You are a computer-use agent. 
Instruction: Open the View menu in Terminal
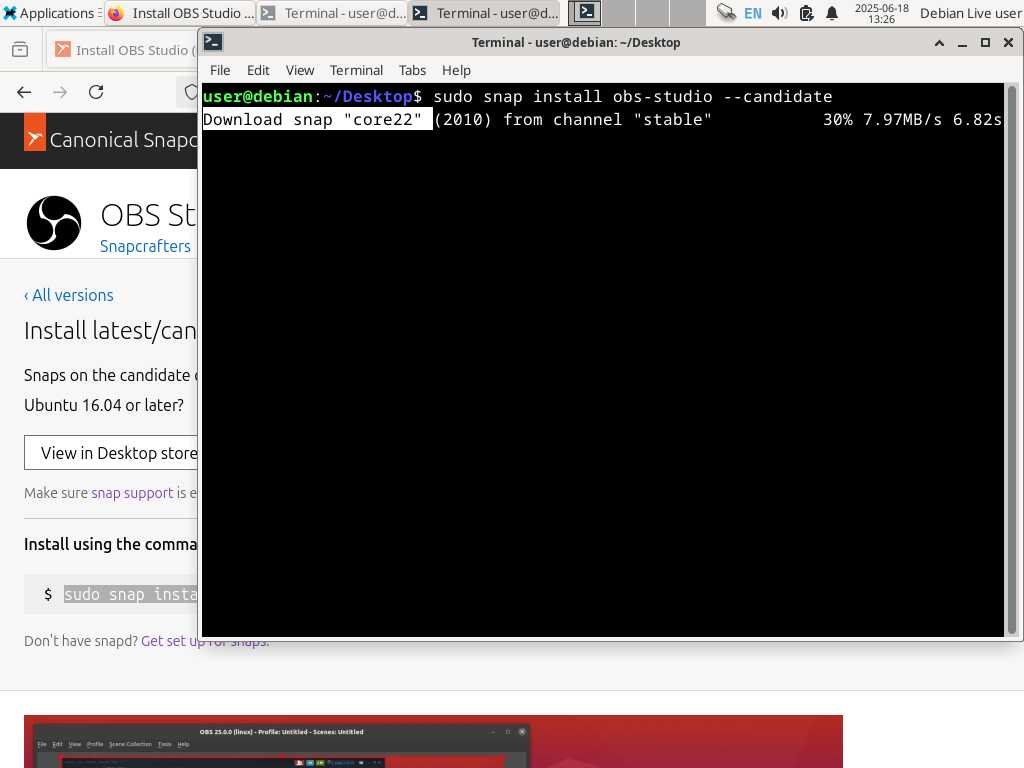(x=300, y=71)
